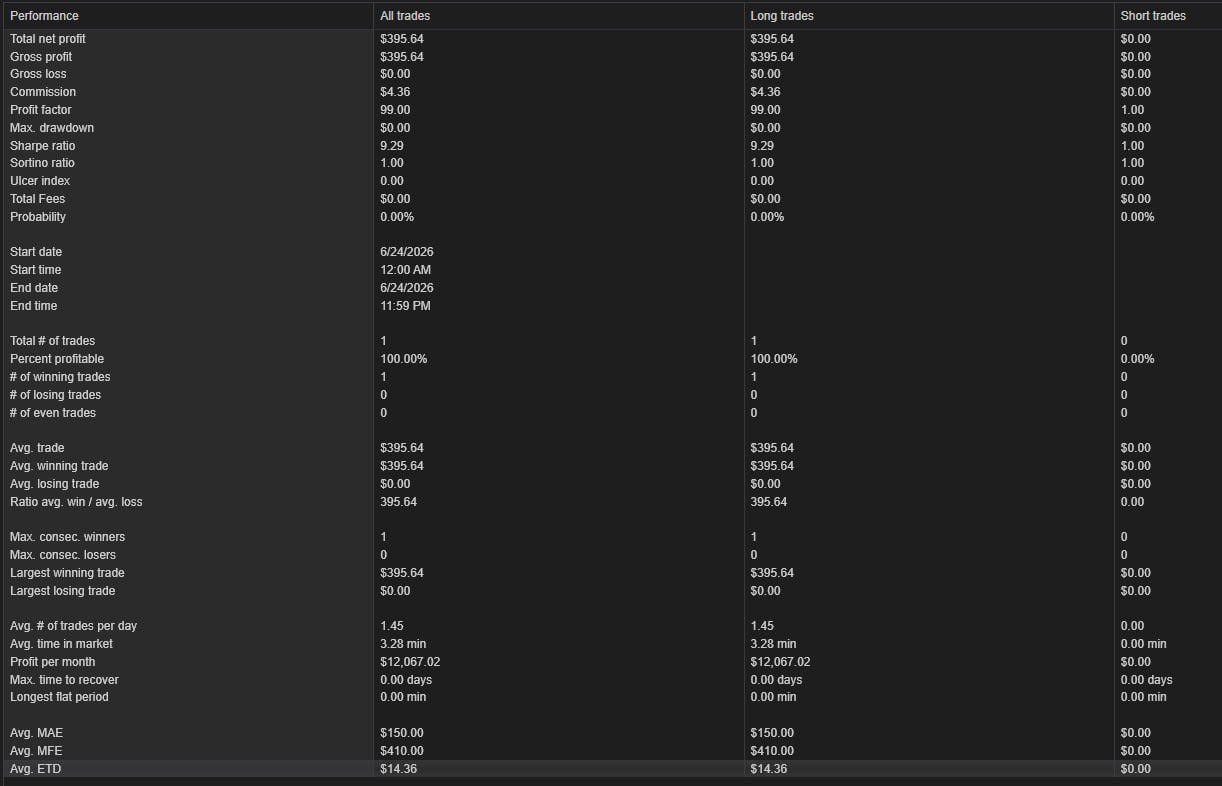The image size is (1222, 786).
Task: Select the Avg. trade row label
Action: pyautogui.click(x=37, y=448)
